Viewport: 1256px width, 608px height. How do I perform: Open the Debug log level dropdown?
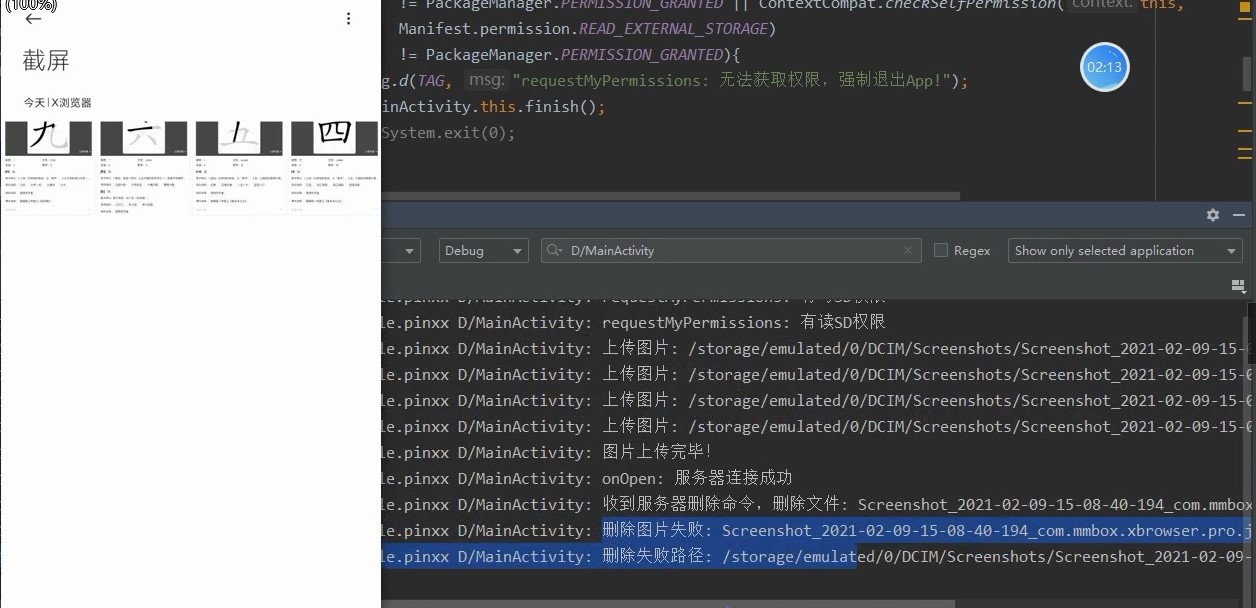click(x=484, y=250)
